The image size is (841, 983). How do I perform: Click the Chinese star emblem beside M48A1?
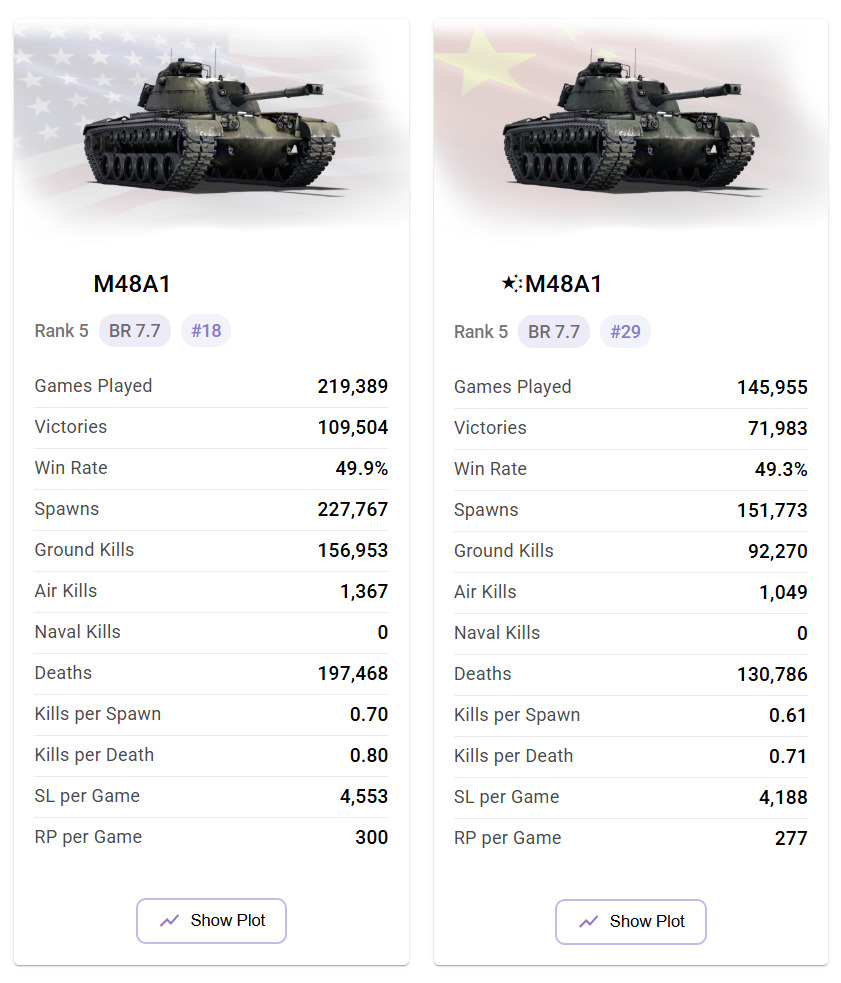coord(511,284)
